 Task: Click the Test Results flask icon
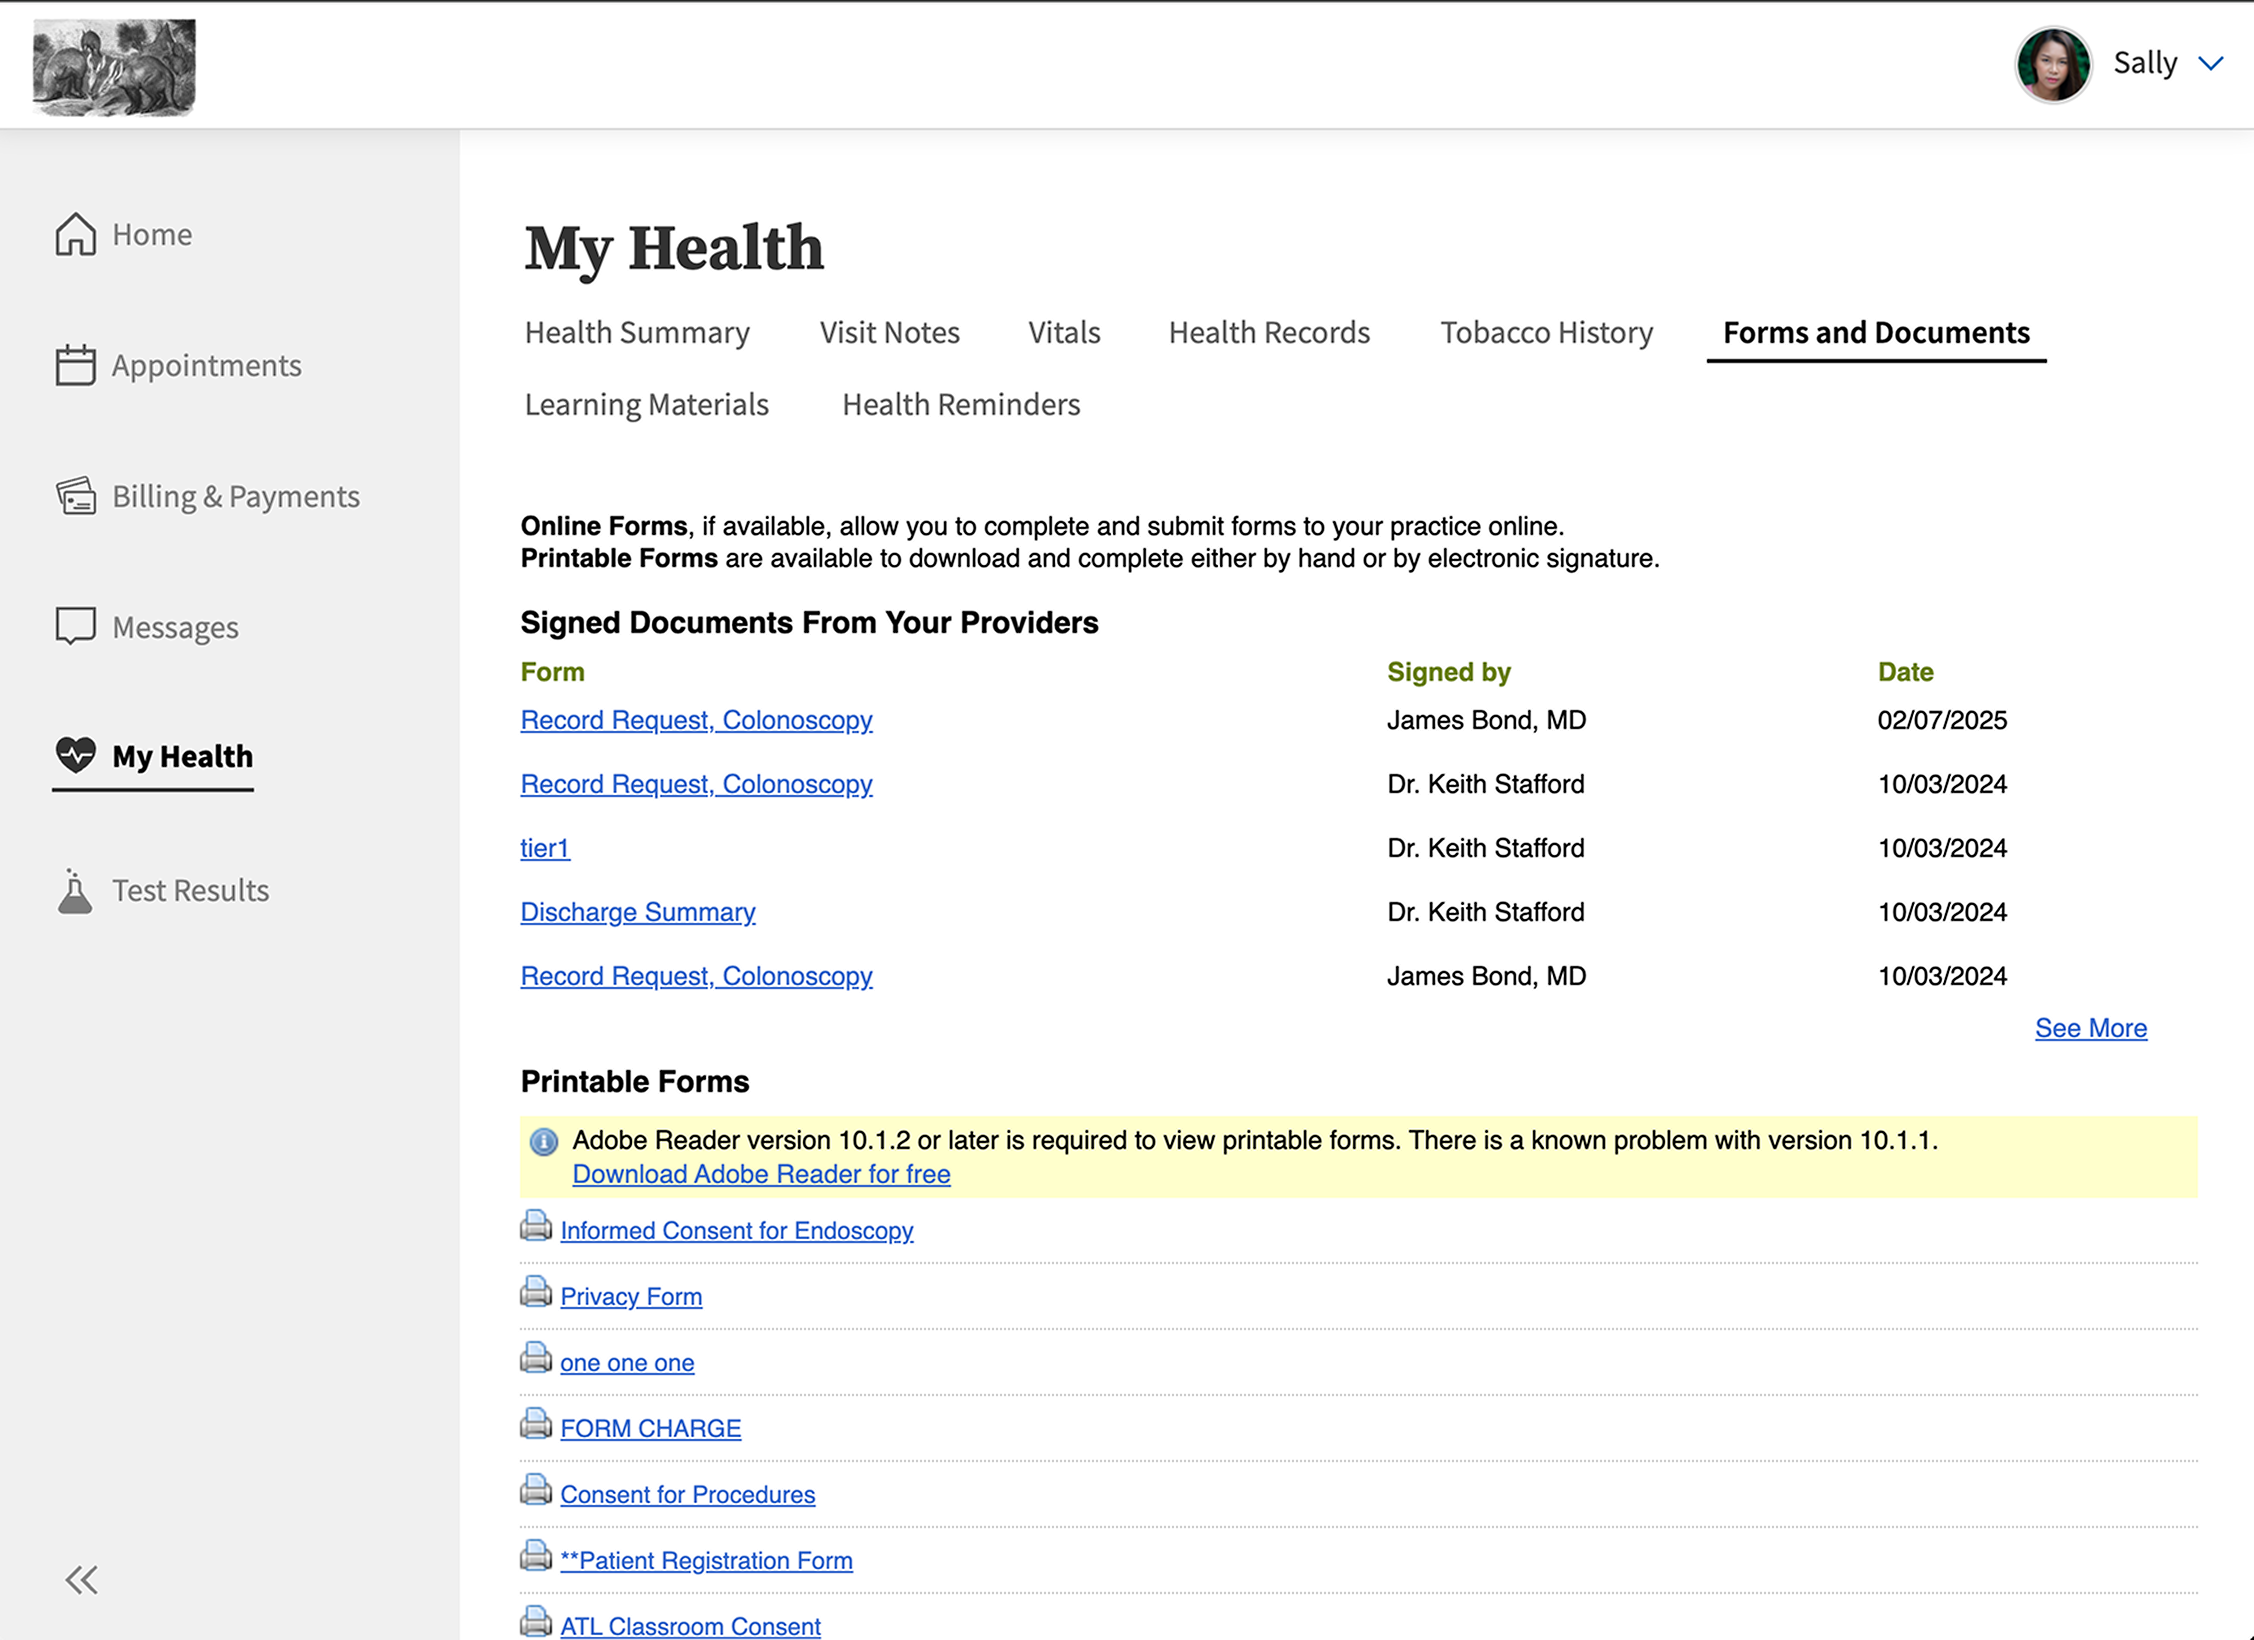coord(75,890)
